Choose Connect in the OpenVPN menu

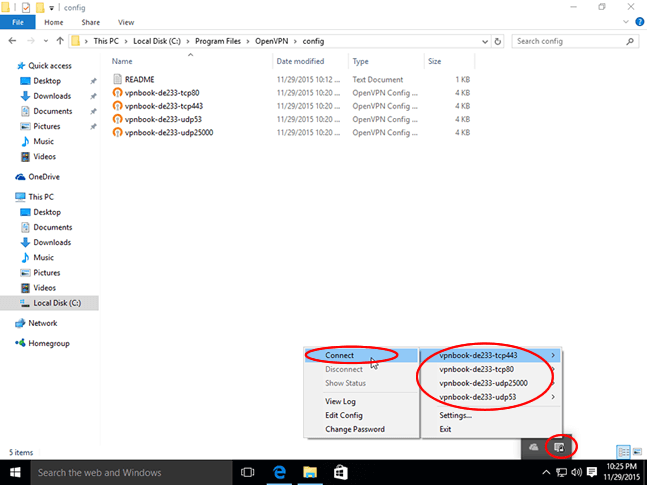[x=361, y=355]
